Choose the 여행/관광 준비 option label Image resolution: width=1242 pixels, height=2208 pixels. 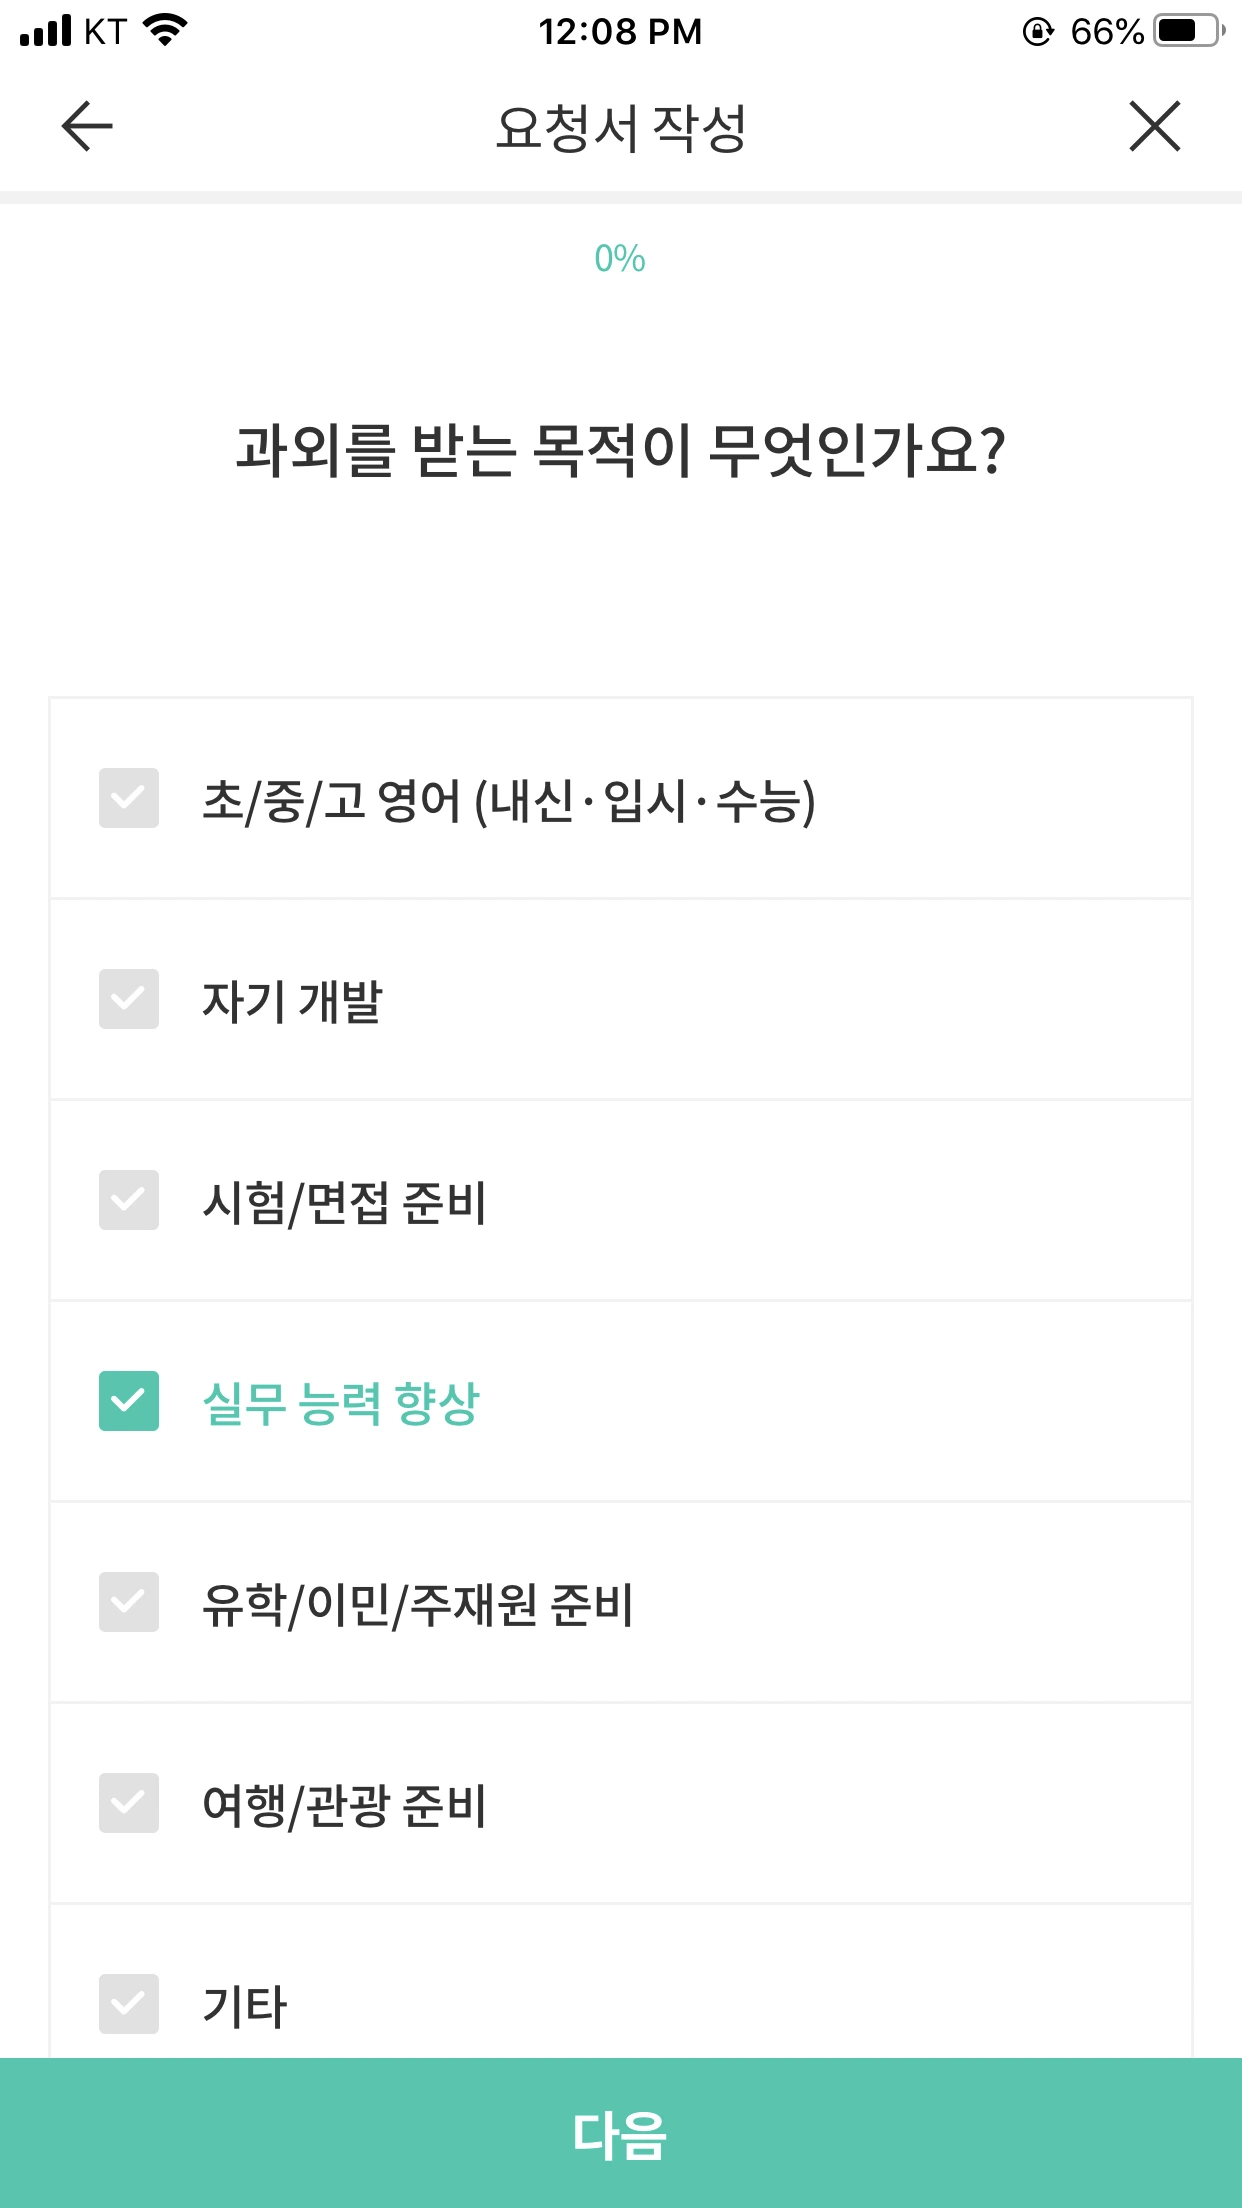pos(344,1805)
